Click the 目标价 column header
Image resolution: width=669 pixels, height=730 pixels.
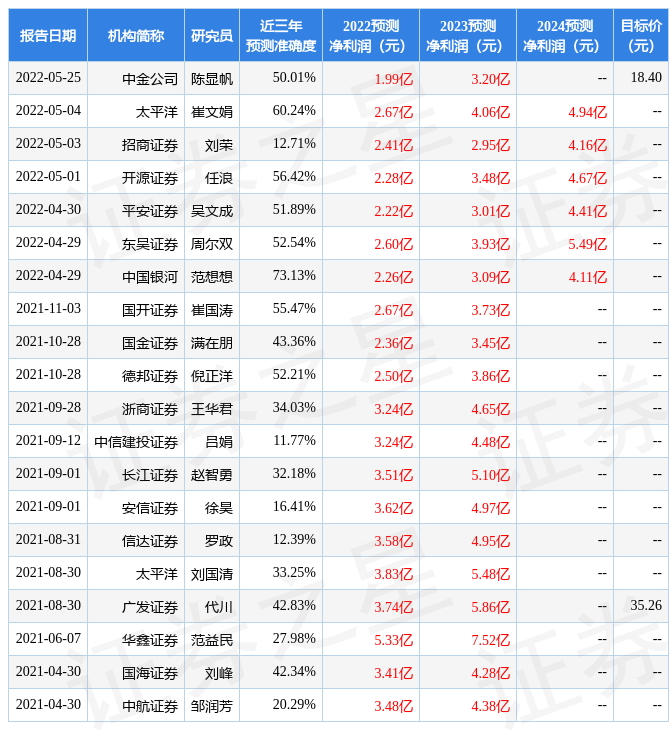(x=641, y=35)
